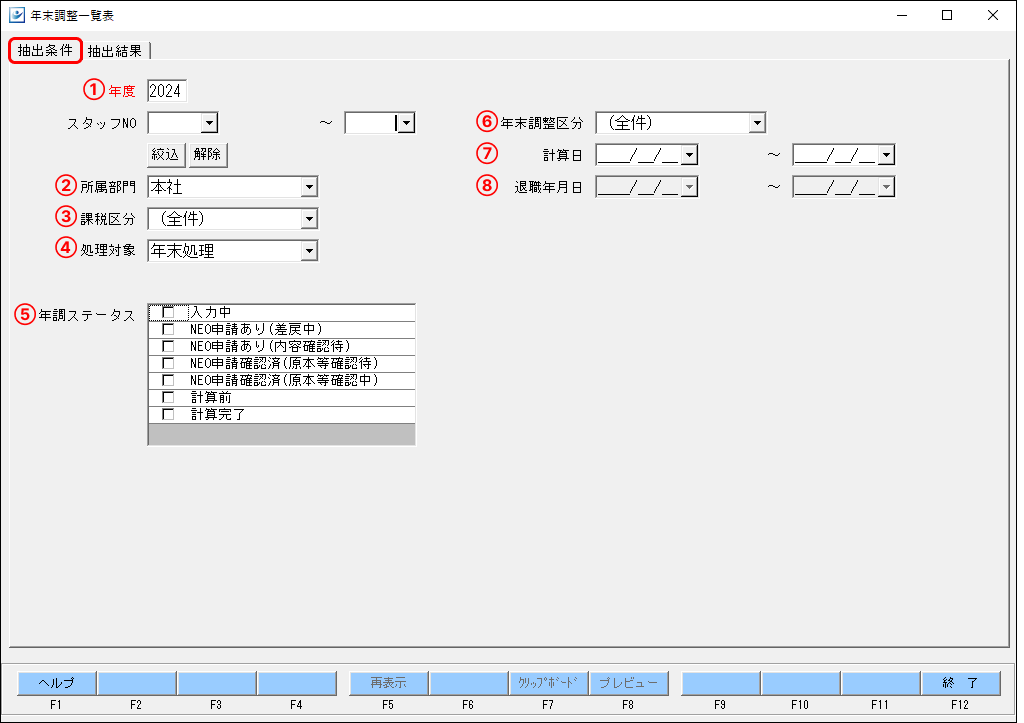Click the ヘルプ F1 button
Viewport: 1024px width, 723px height.
[57, 683]
